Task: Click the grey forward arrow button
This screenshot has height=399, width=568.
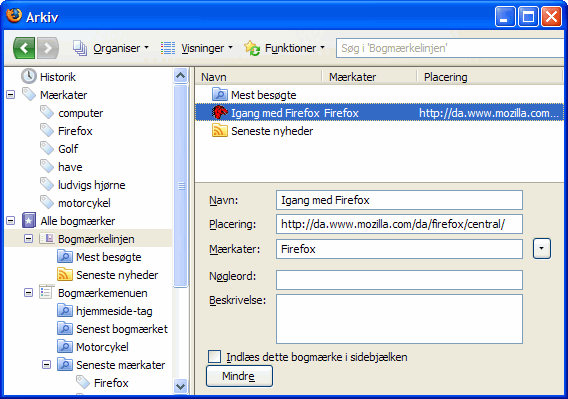Action: (x=47, y=48)
